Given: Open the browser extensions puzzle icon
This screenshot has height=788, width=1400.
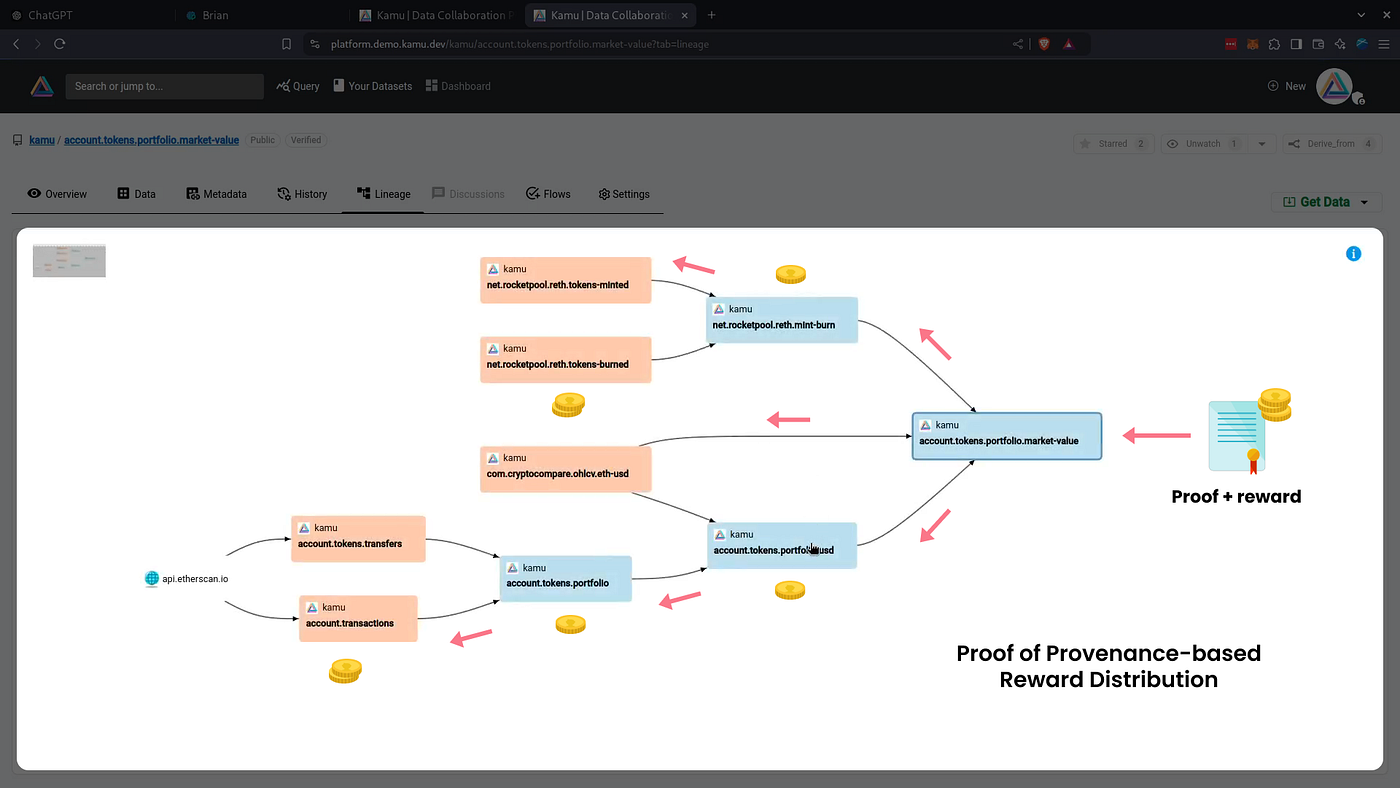Looking at the screenshot, I should pyautogui.click(x=1274, y=43).
